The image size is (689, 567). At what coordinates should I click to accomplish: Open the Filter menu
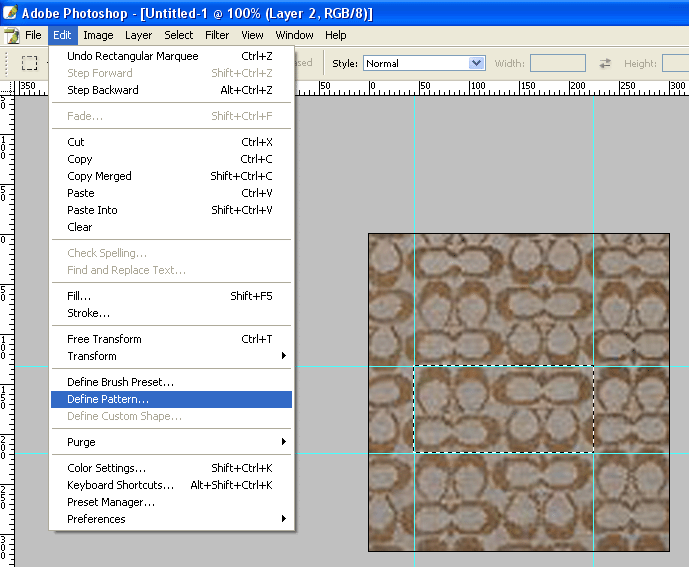[217, 35]
